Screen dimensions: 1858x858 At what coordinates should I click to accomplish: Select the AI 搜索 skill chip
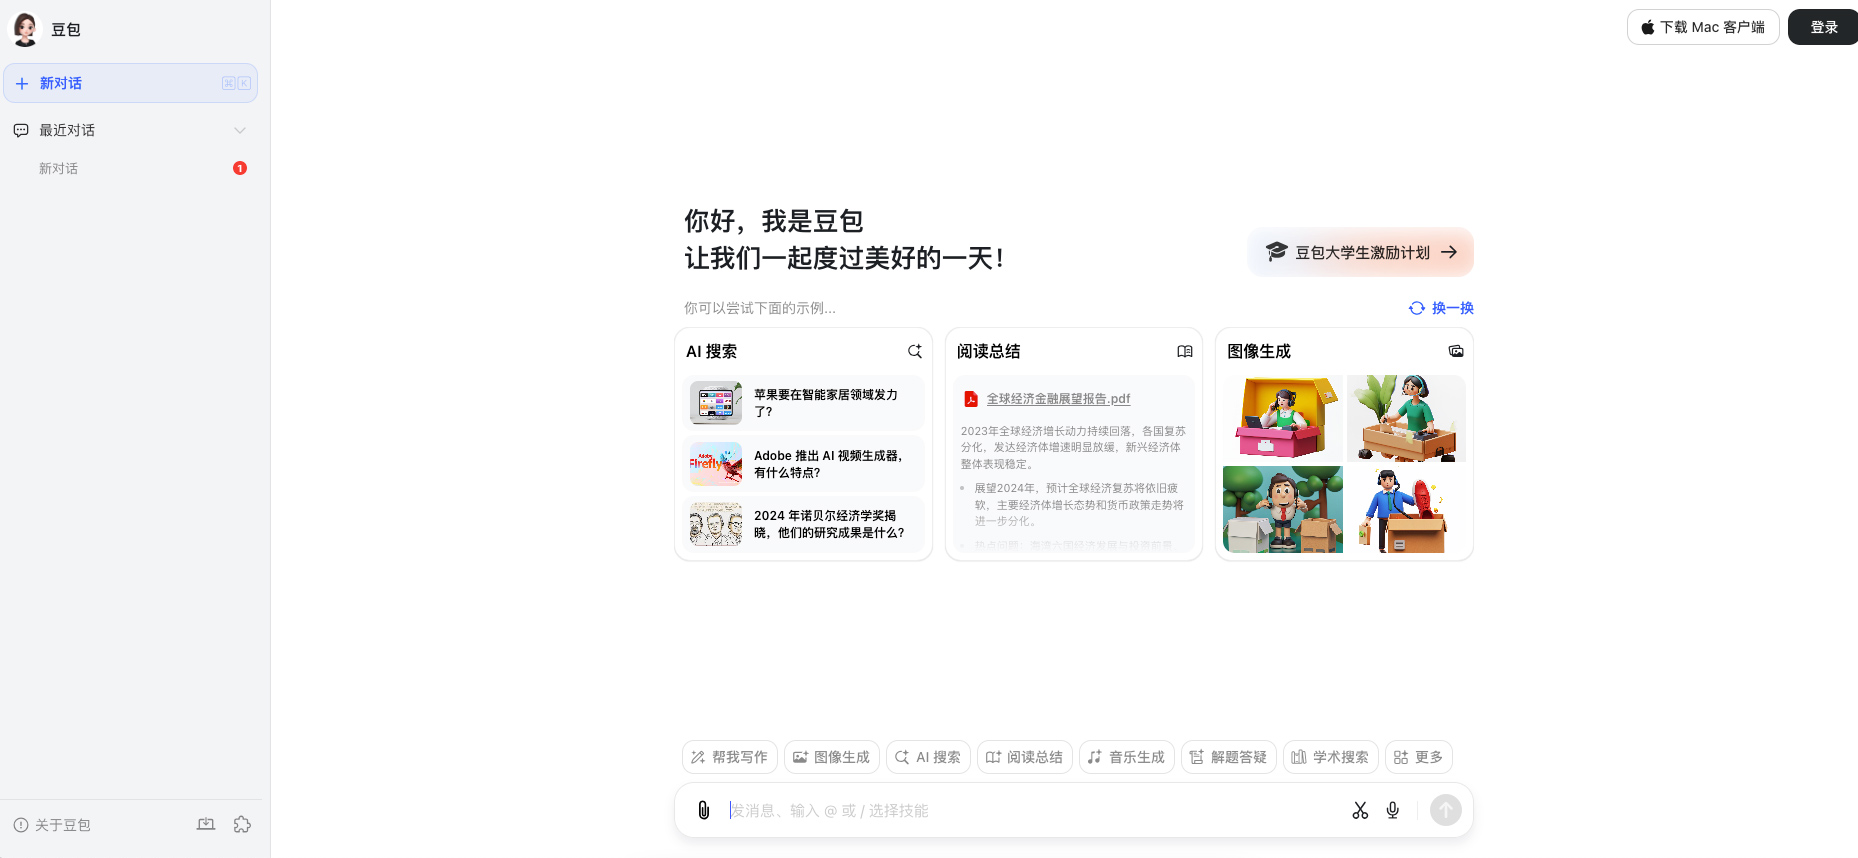tap(928, 757)
